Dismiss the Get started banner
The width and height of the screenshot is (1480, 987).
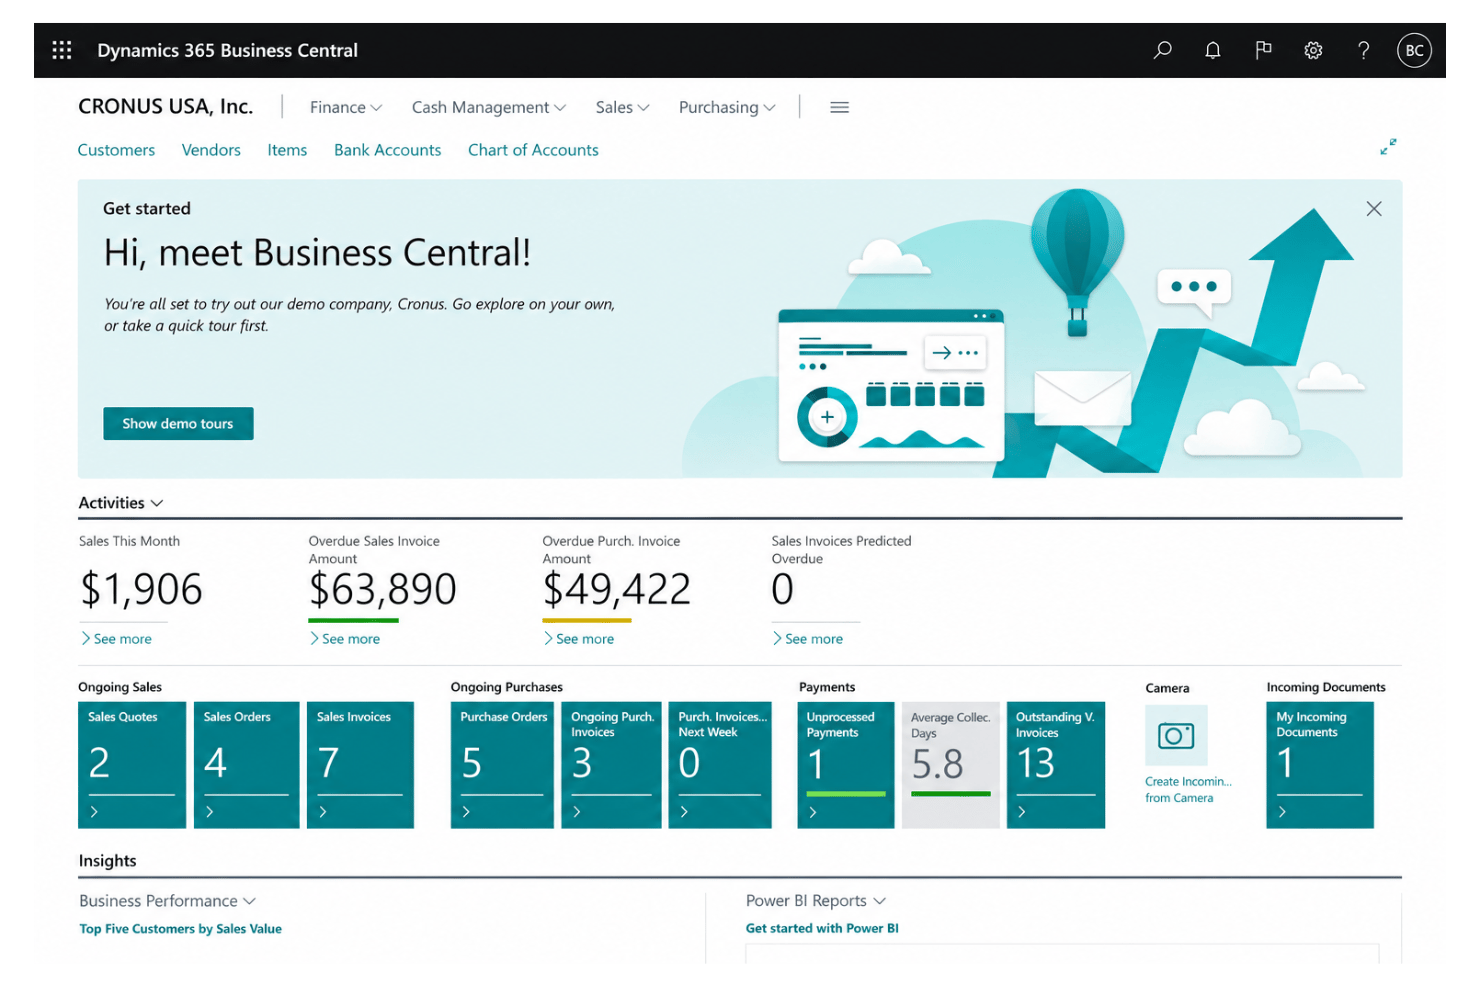click(1374, 208)
